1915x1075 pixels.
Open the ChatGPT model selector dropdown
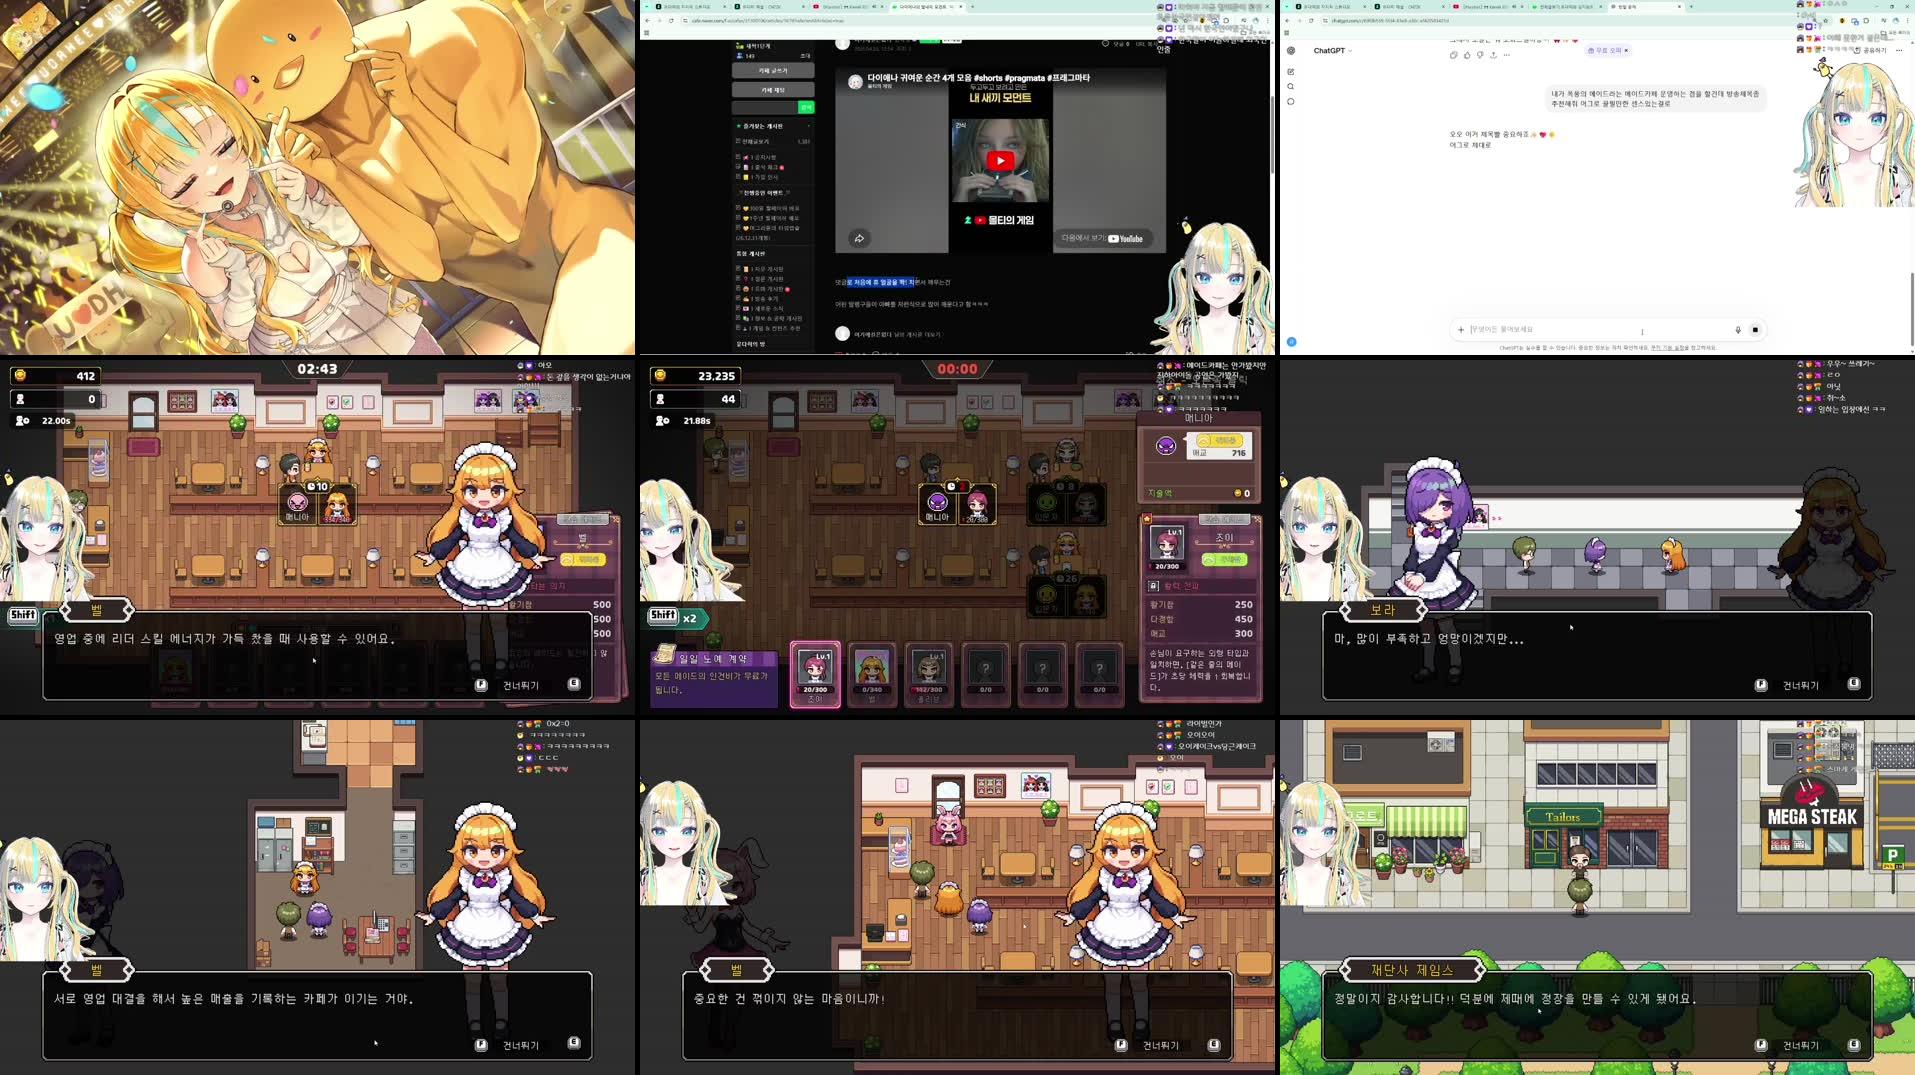1332,51
